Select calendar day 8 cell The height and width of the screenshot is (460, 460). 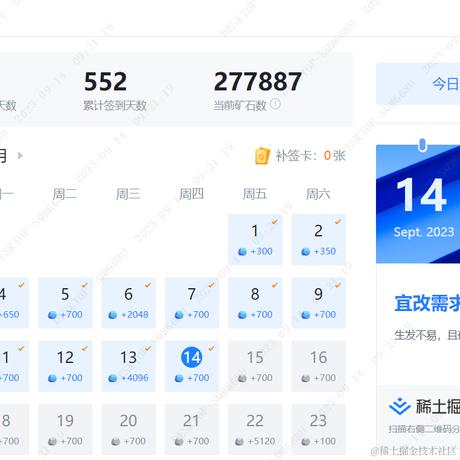(x=255, y=303)
